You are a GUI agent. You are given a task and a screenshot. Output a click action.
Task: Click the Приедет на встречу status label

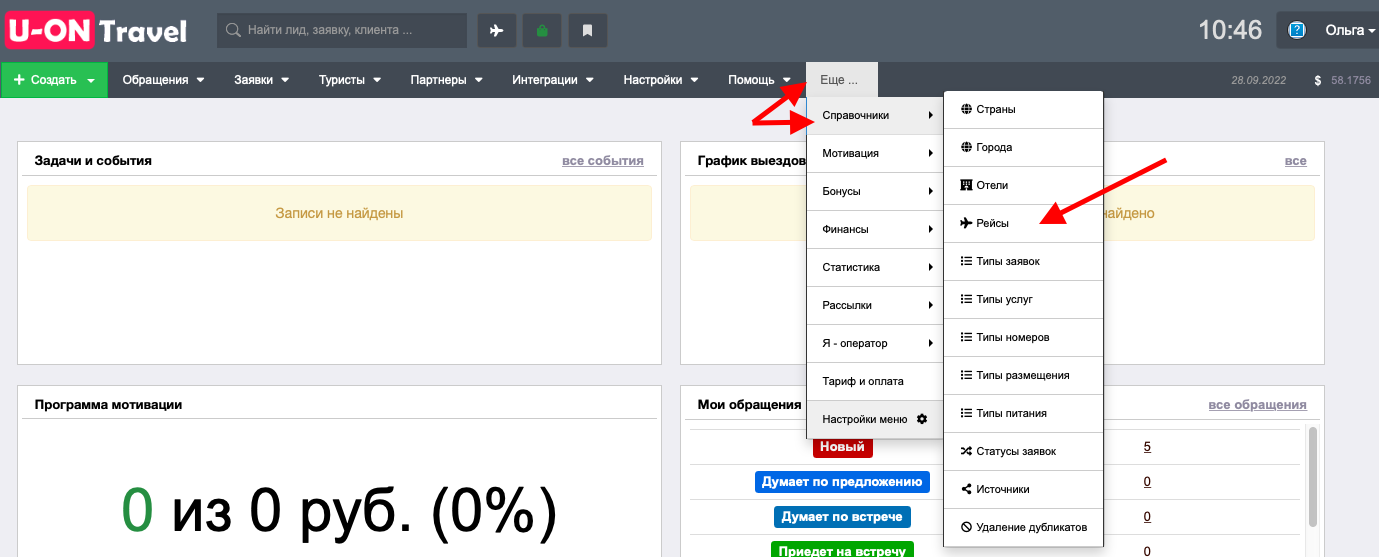841,550
